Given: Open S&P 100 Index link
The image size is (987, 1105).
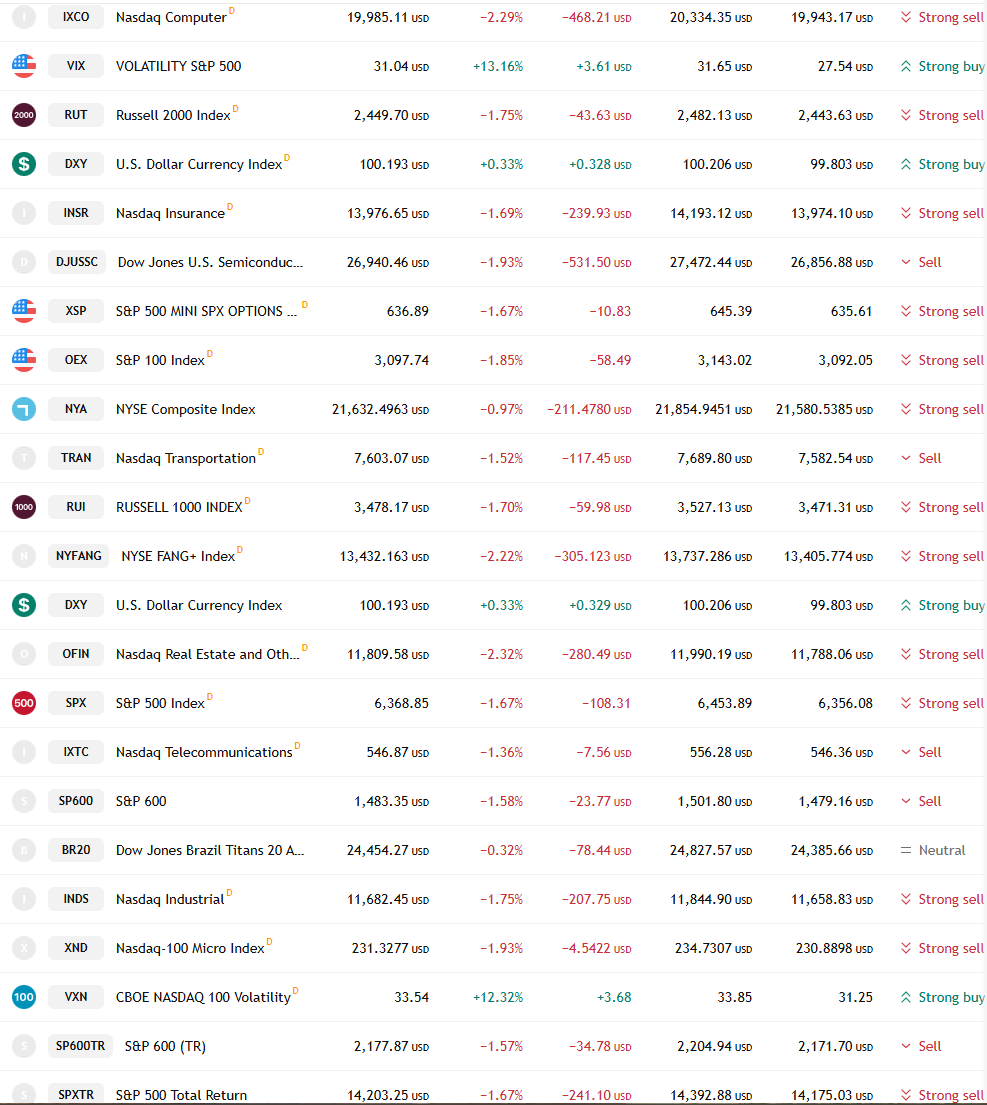Looking at the screenshot, I should pos(160,360).
